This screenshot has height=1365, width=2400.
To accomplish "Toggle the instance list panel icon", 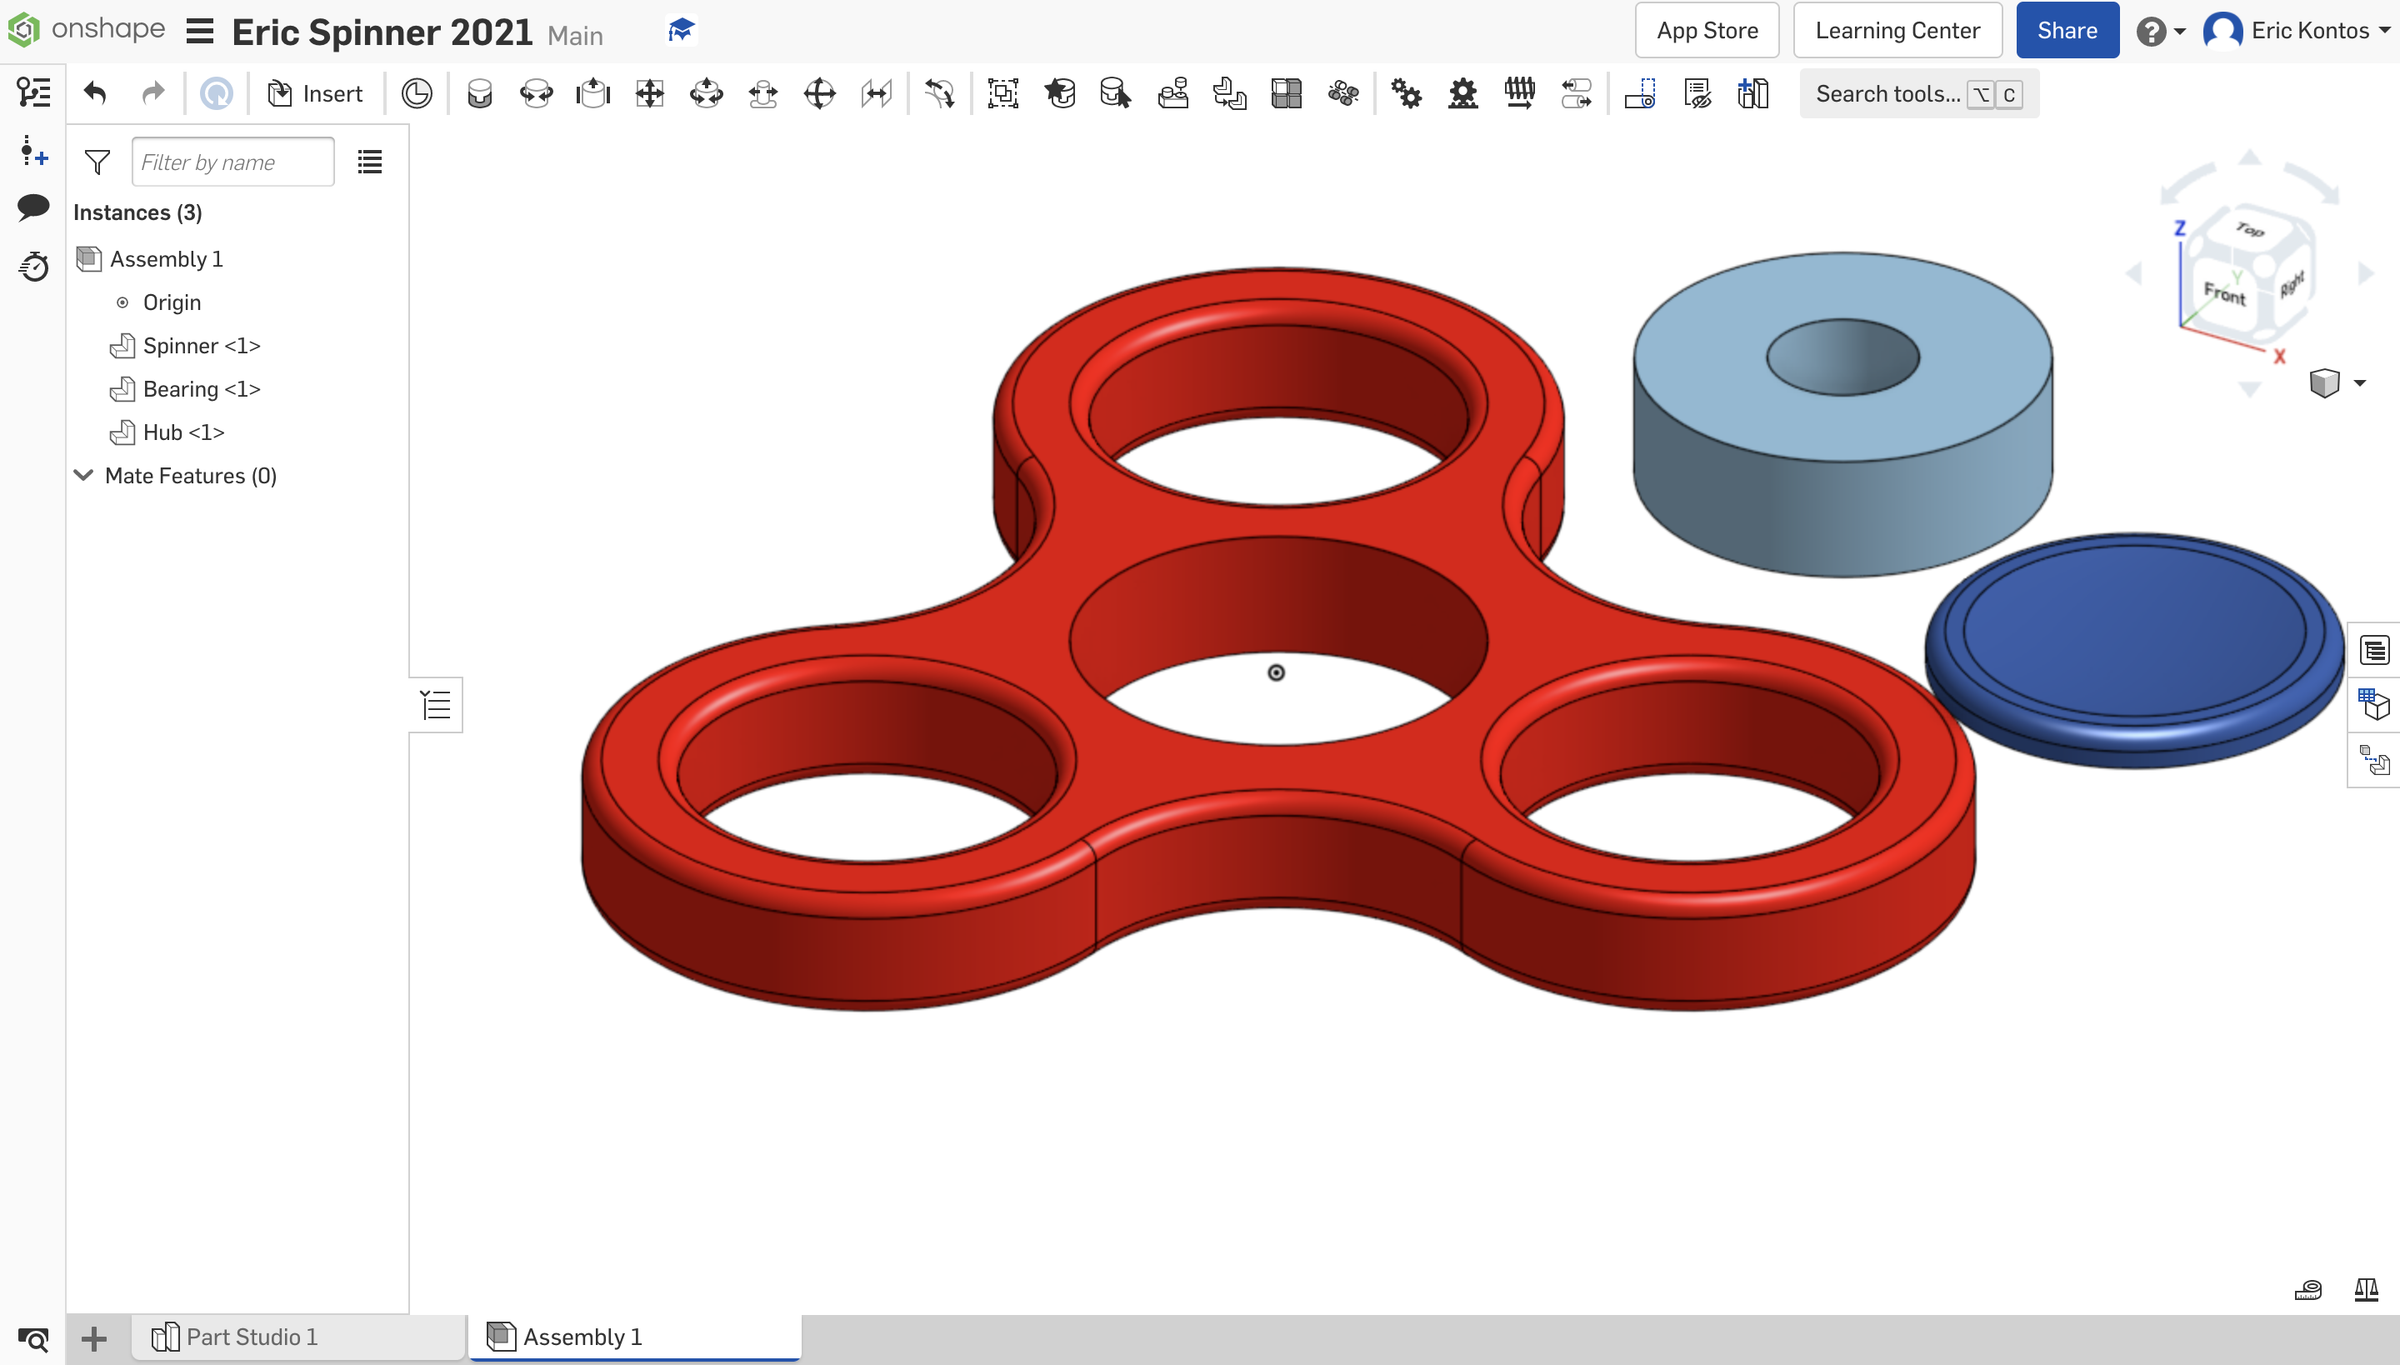I will tap(33, 93).
